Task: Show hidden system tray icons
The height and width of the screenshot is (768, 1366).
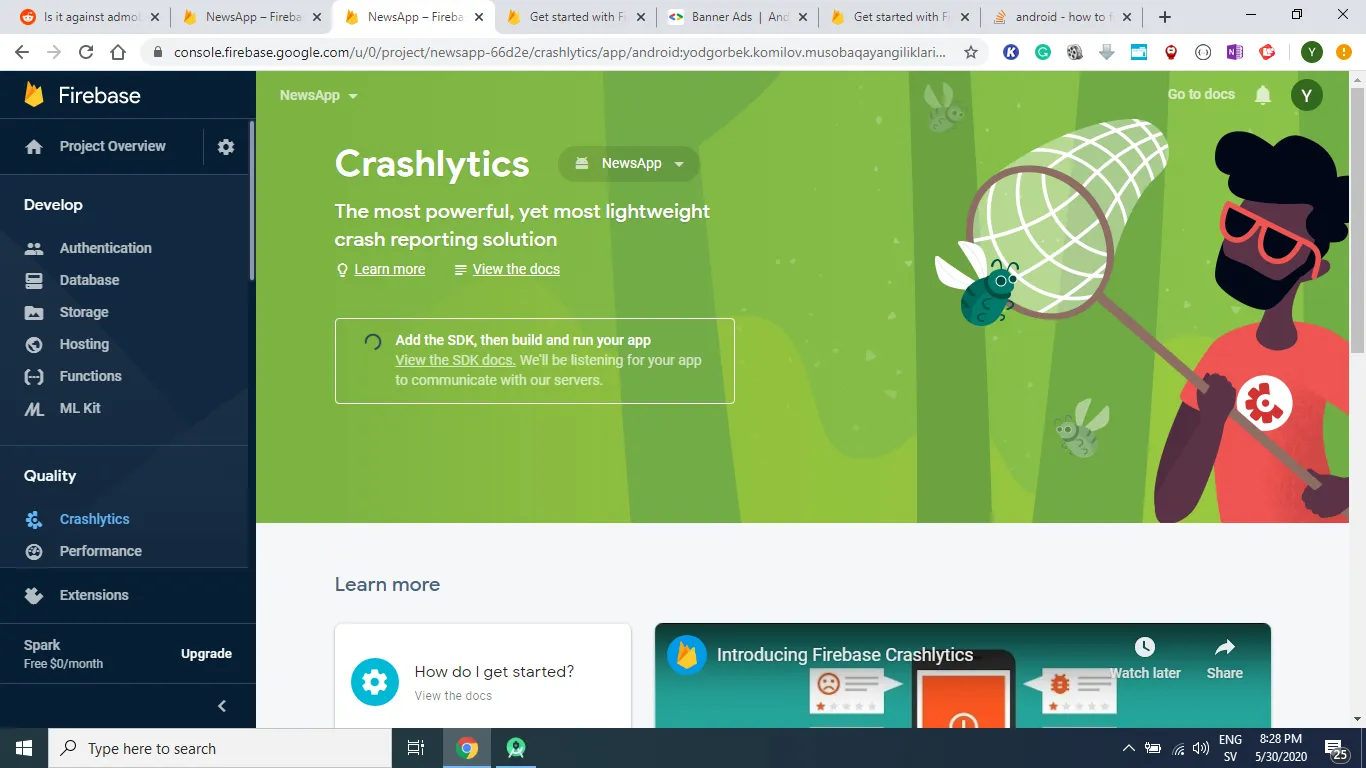Action: click(1129, 748)
